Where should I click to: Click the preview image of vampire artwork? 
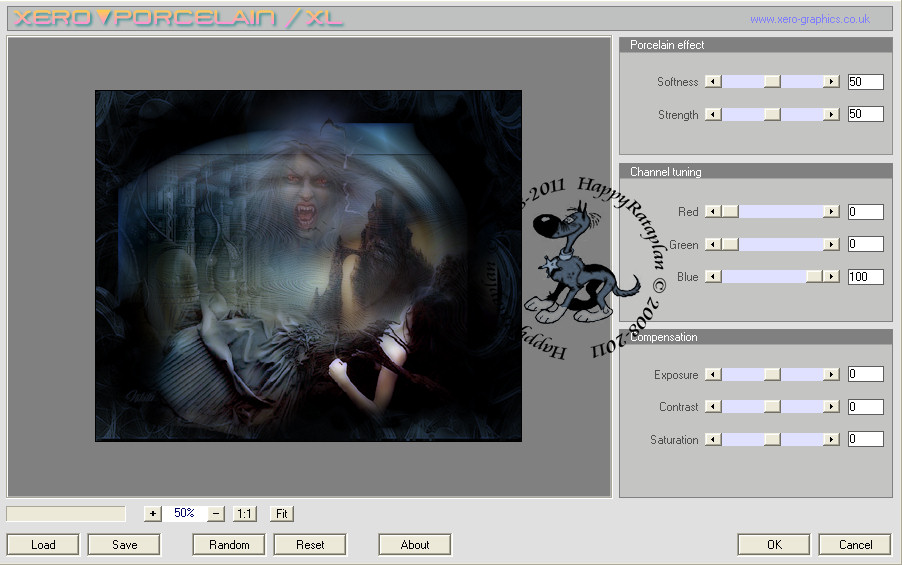point(308,266)
